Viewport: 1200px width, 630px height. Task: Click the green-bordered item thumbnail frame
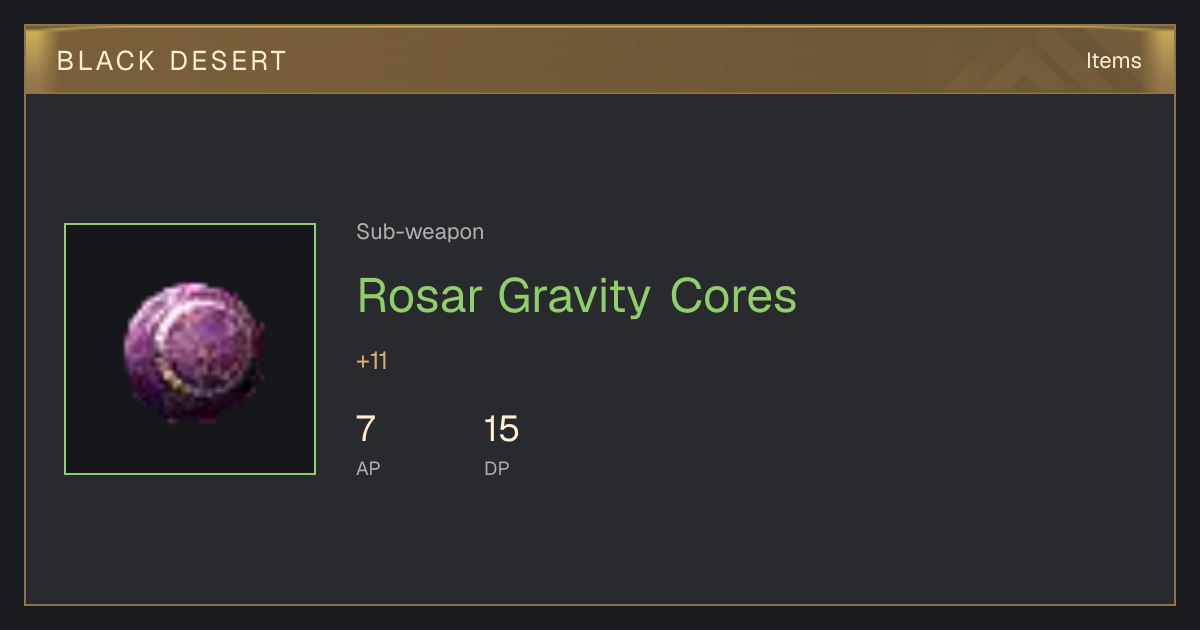pyautogui.click(x=190, y=349)
